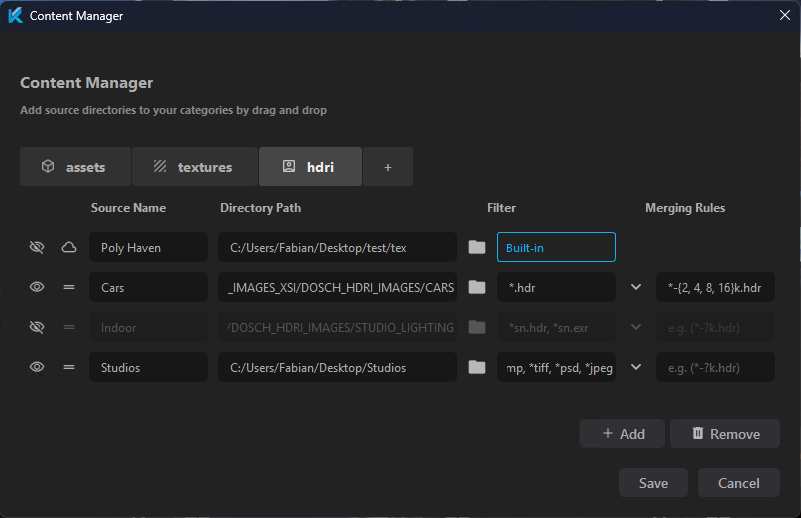The image size is (801, 518).
Task: Click the Studios merging rules field
Action: click(715, 367)
